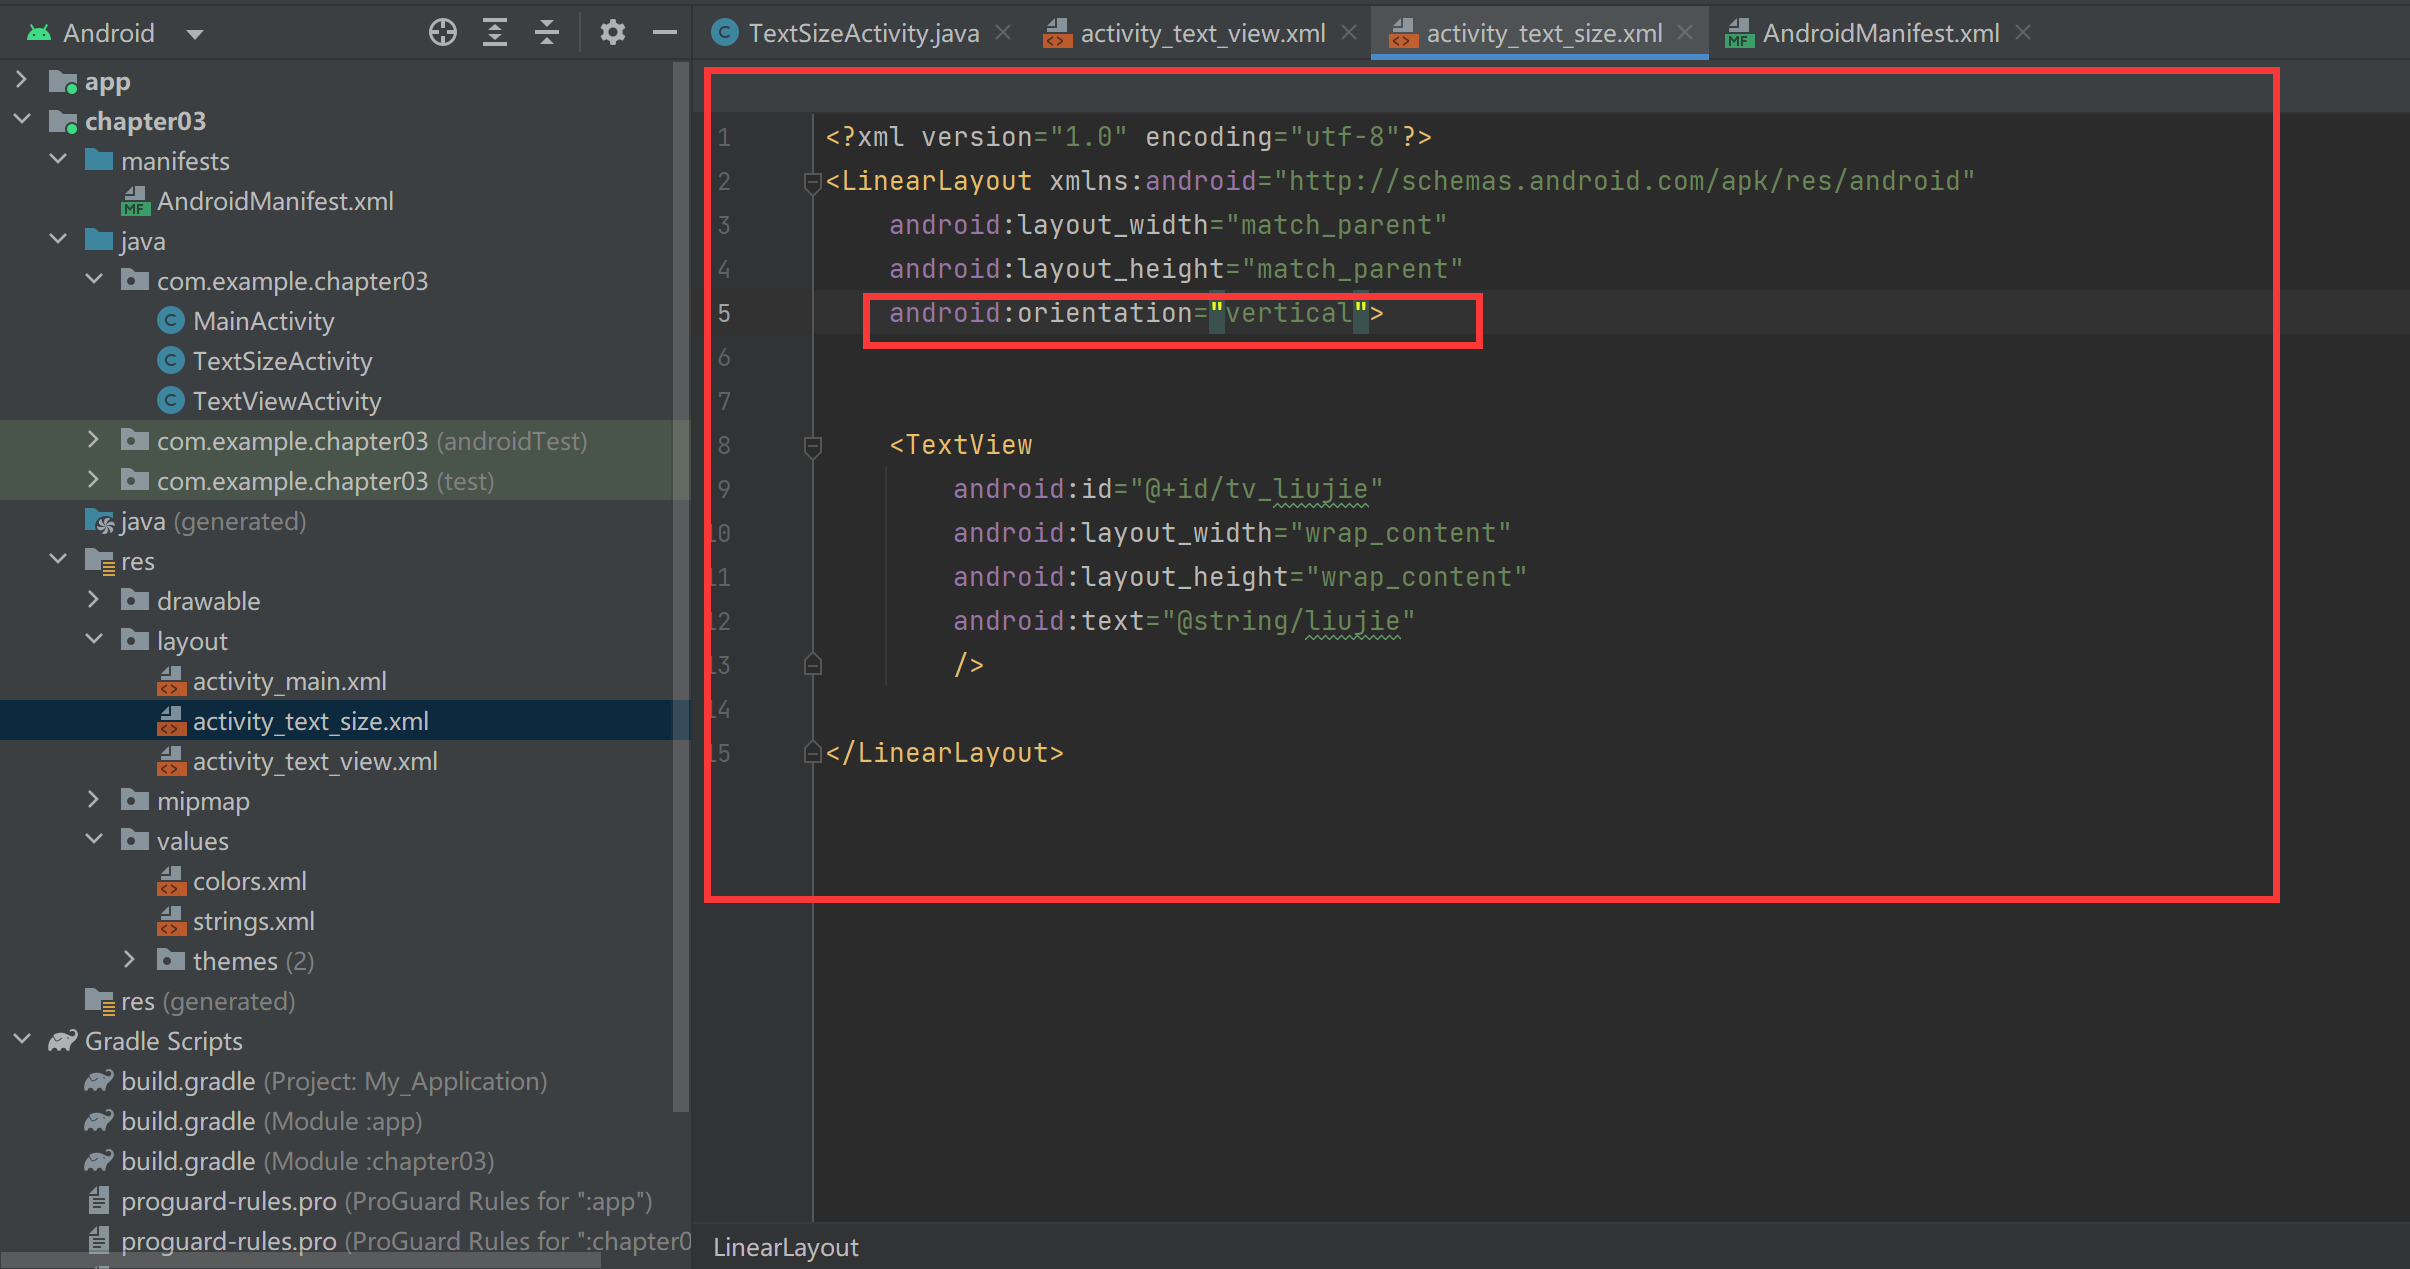Expand the com.example.chapter03 (test) package
This screenshot has height=1269, width=2410.
(x=94, y=479)
